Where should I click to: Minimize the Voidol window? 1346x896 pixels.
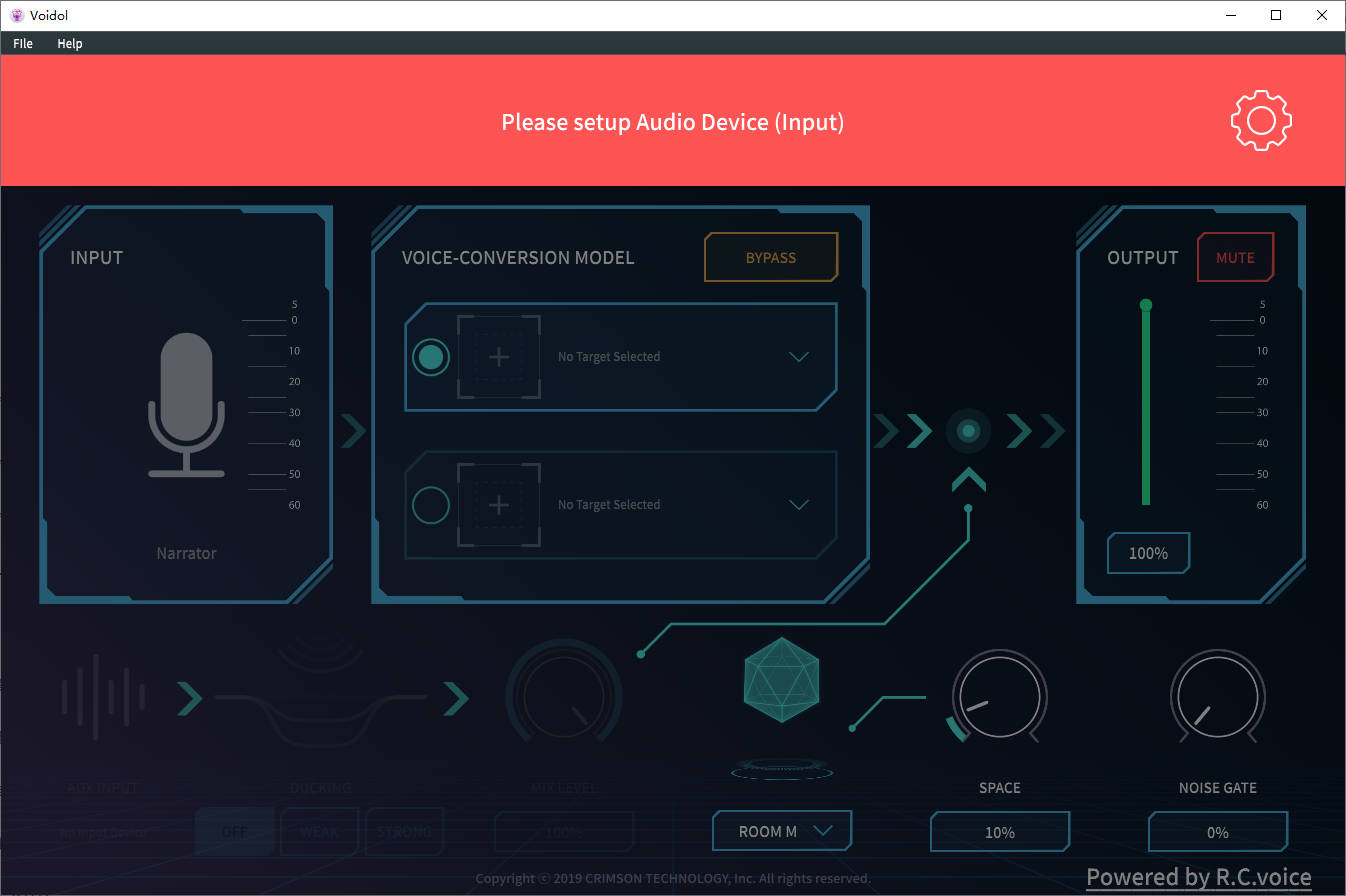click(1231, 15)
